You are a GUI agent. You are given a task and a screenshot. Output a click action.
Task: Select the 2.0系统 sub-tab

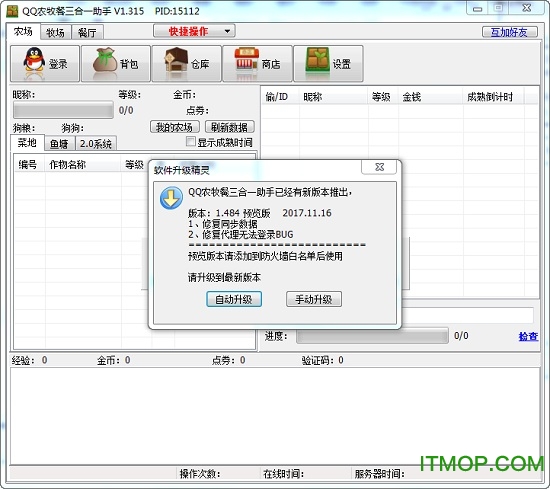[96, 143]
